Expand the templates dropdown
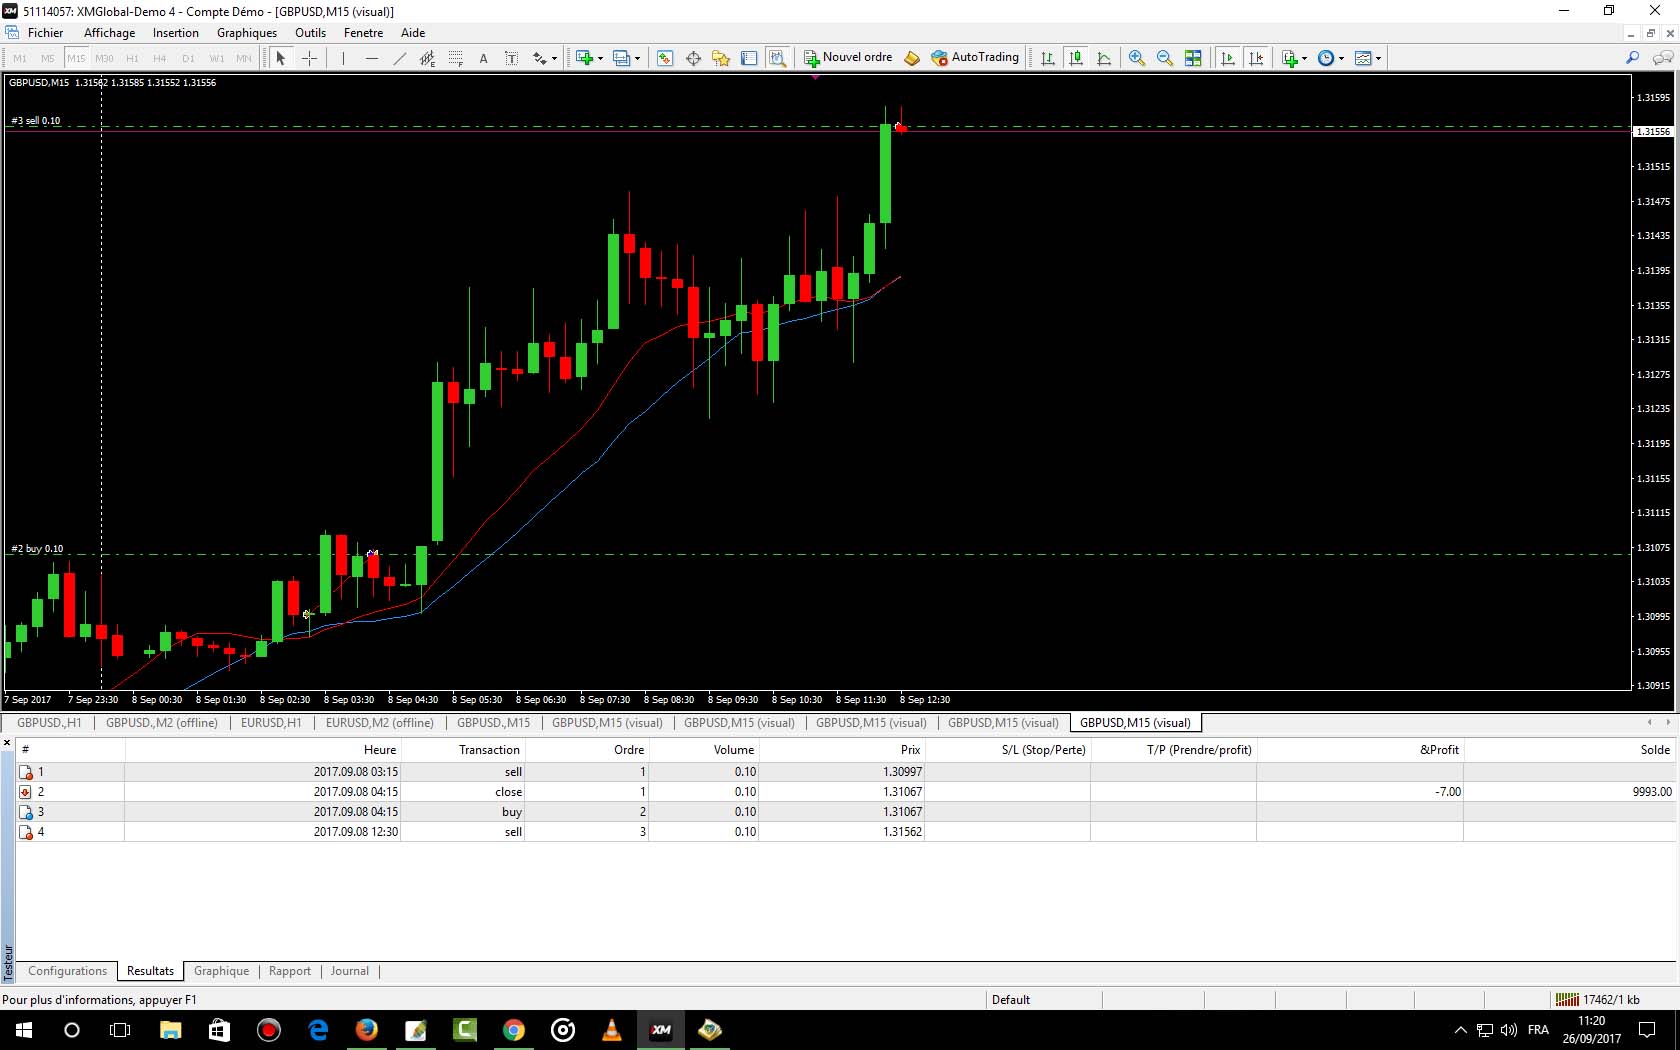 pos(1378,58)
